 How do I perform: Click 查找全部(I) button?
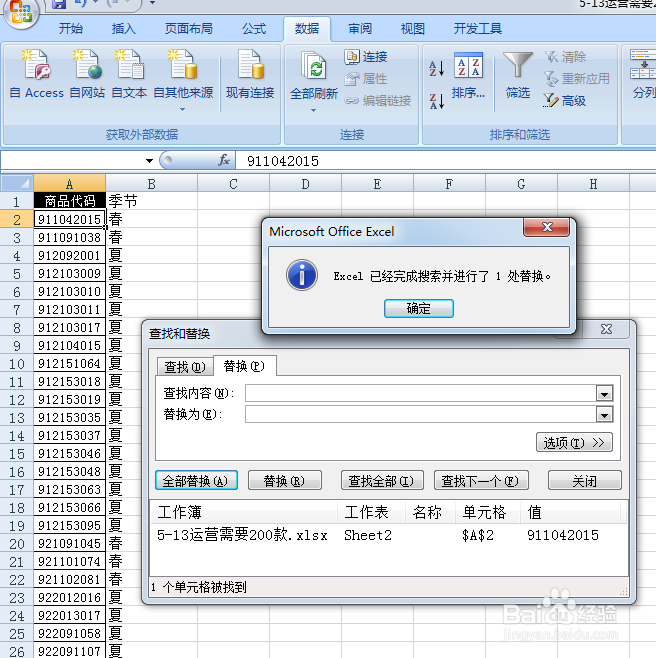tap(382, 480)
